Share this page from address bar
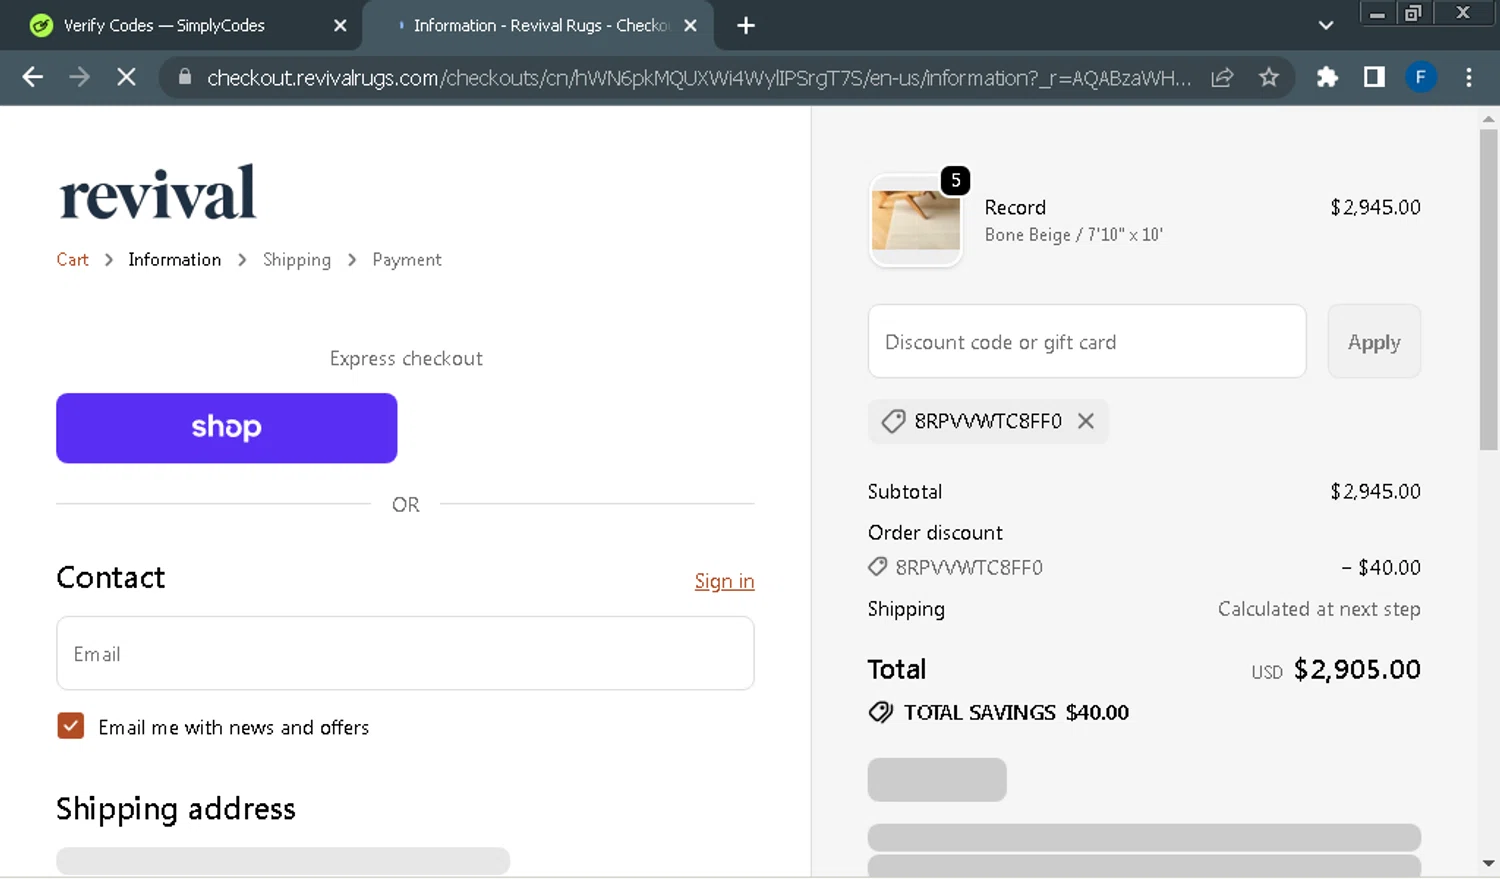The height and width of the screenshot is (879, 1500). (1222, 77)
